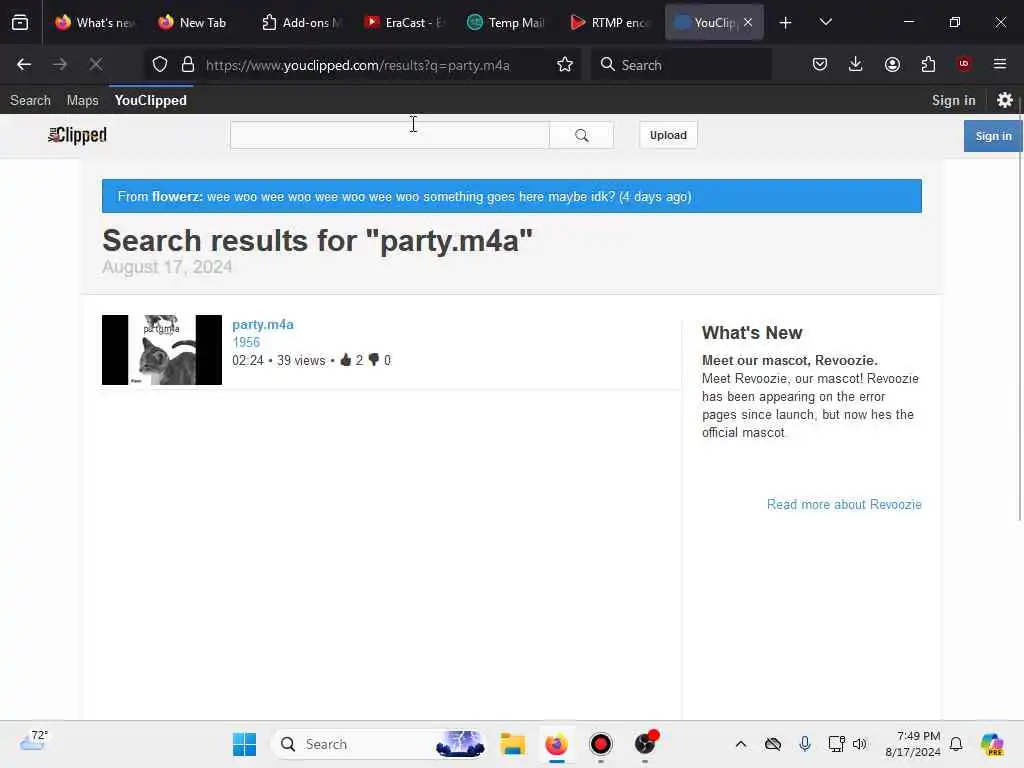Switch to the Add-ons Manager tab

pos(302,22)
